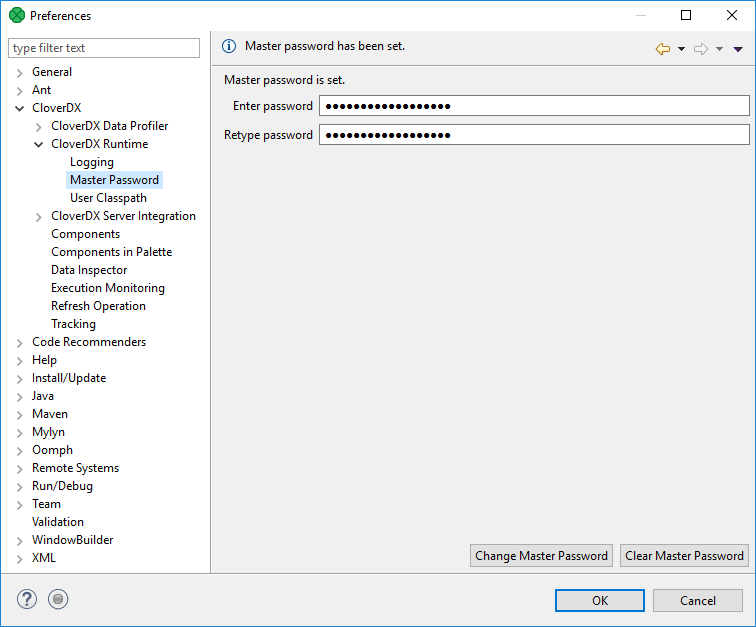
Task: Open the preferences view menu triangle
Action: click(738, 49)
